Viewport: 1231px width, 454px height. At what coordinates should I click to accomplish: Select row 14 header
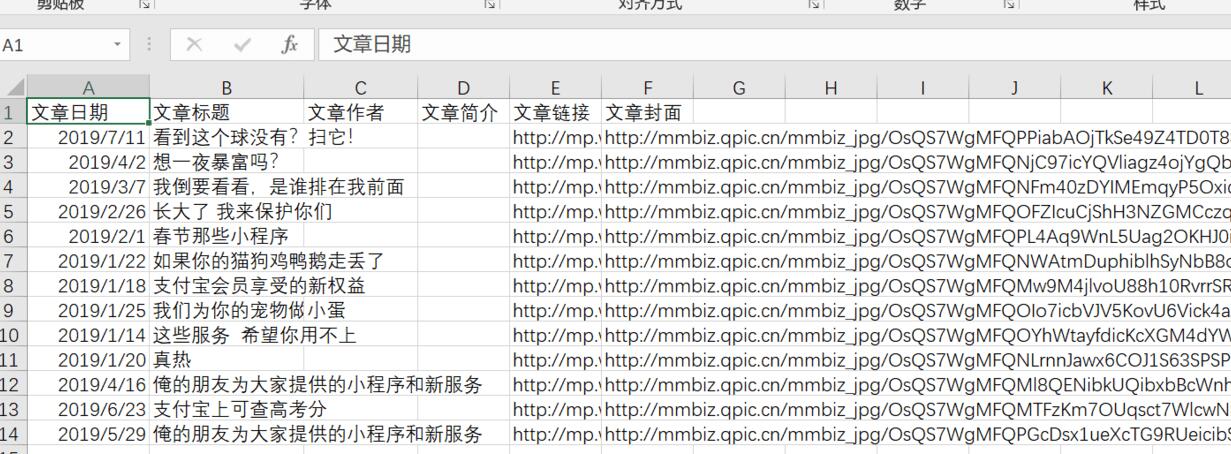13,434
